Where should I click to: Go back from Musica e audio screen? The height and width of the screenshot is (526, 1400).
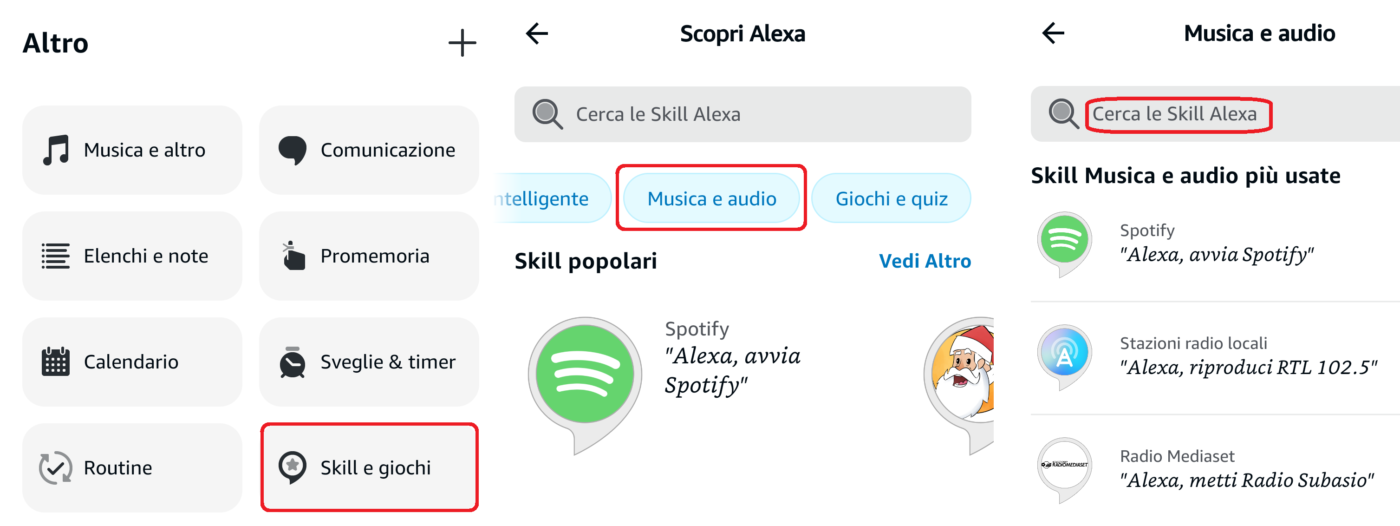[x=1053, y=34]
